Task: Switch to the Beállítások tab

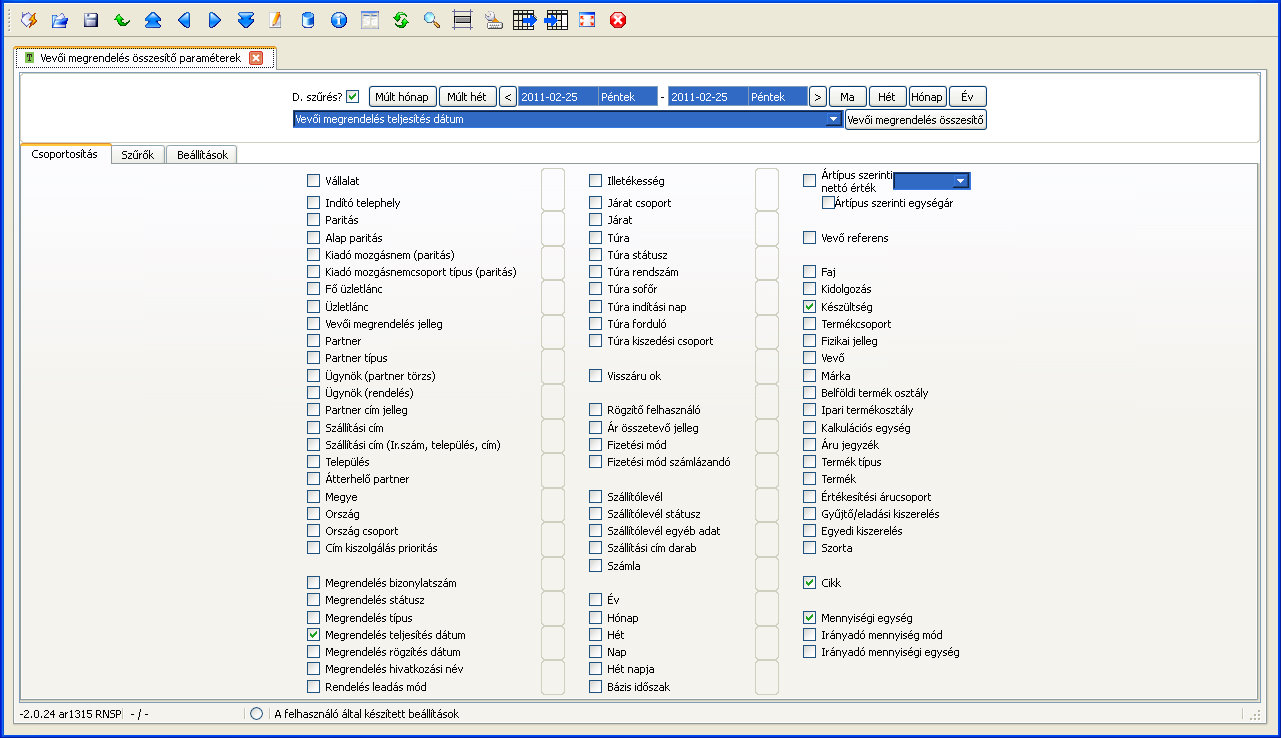Action: 202,155
